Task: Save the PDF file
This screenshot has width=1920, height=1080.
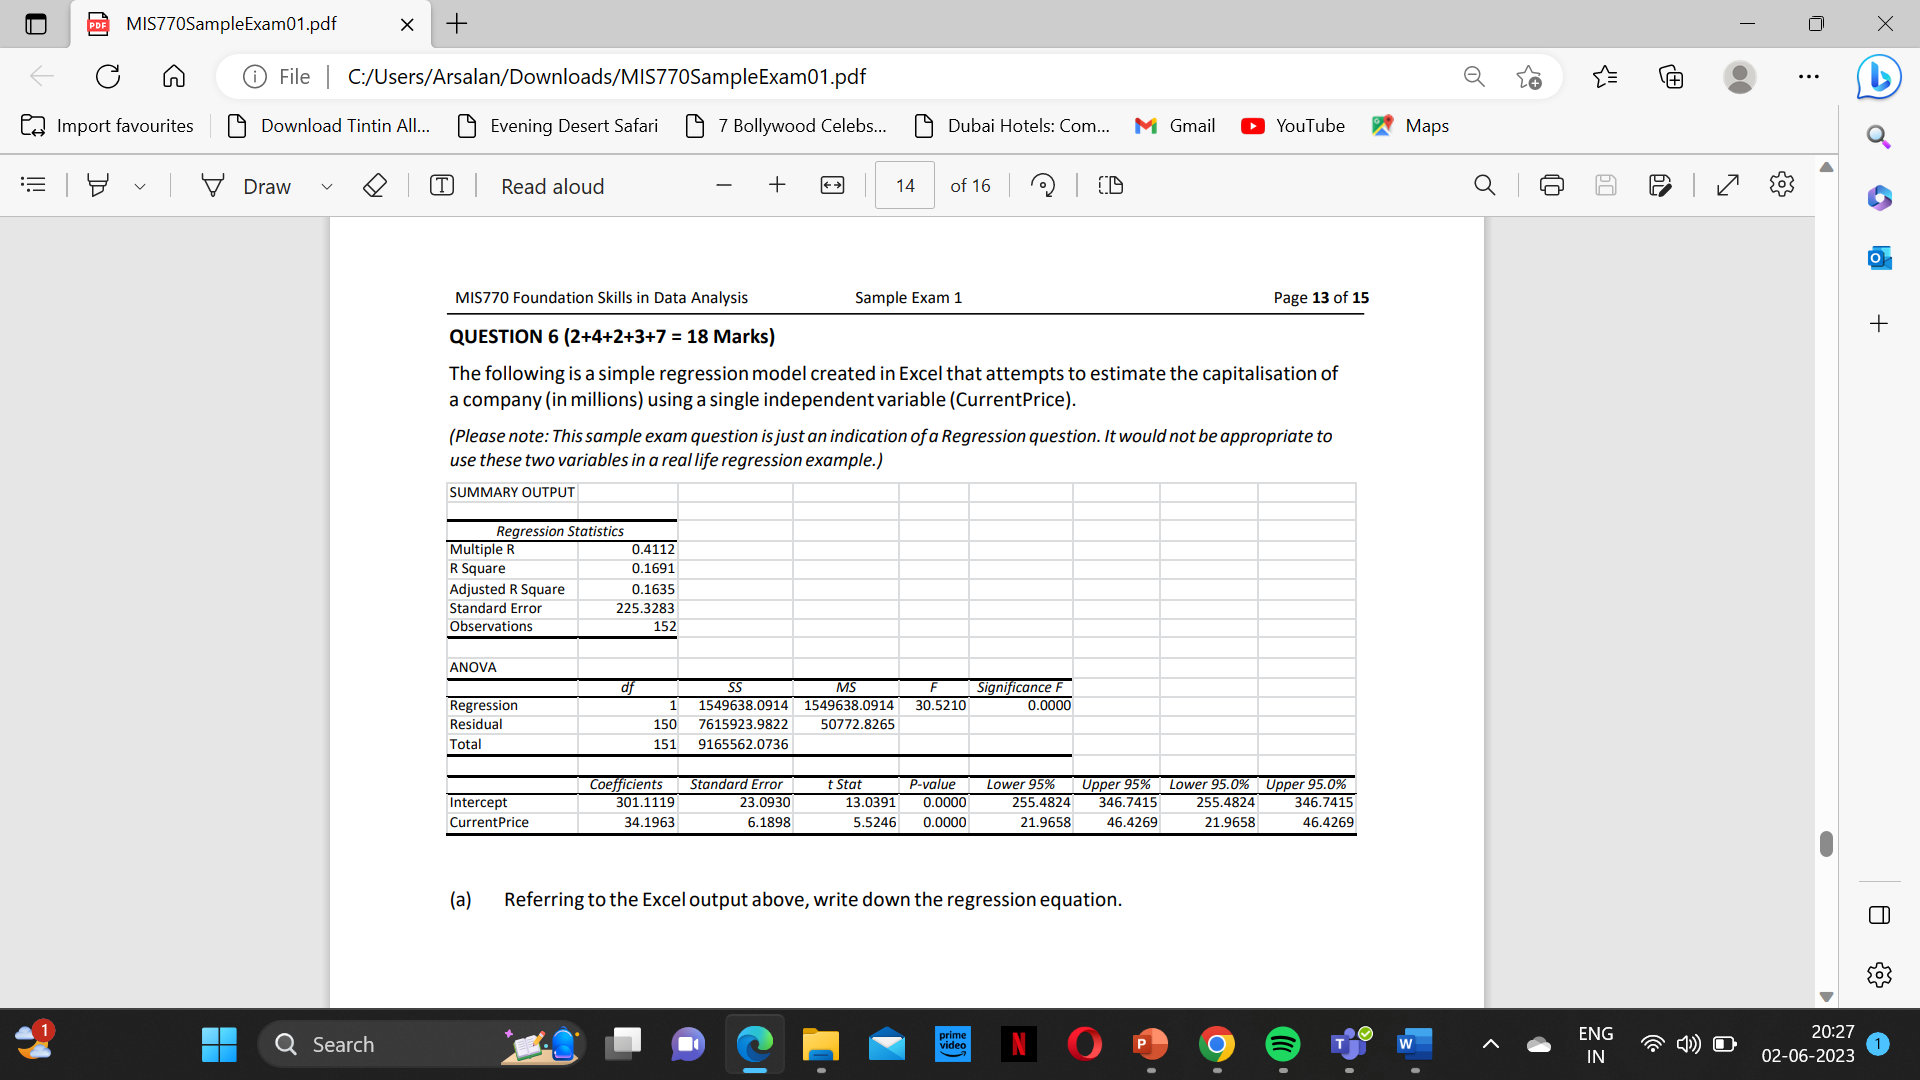Action: (x=1607, y=185)
